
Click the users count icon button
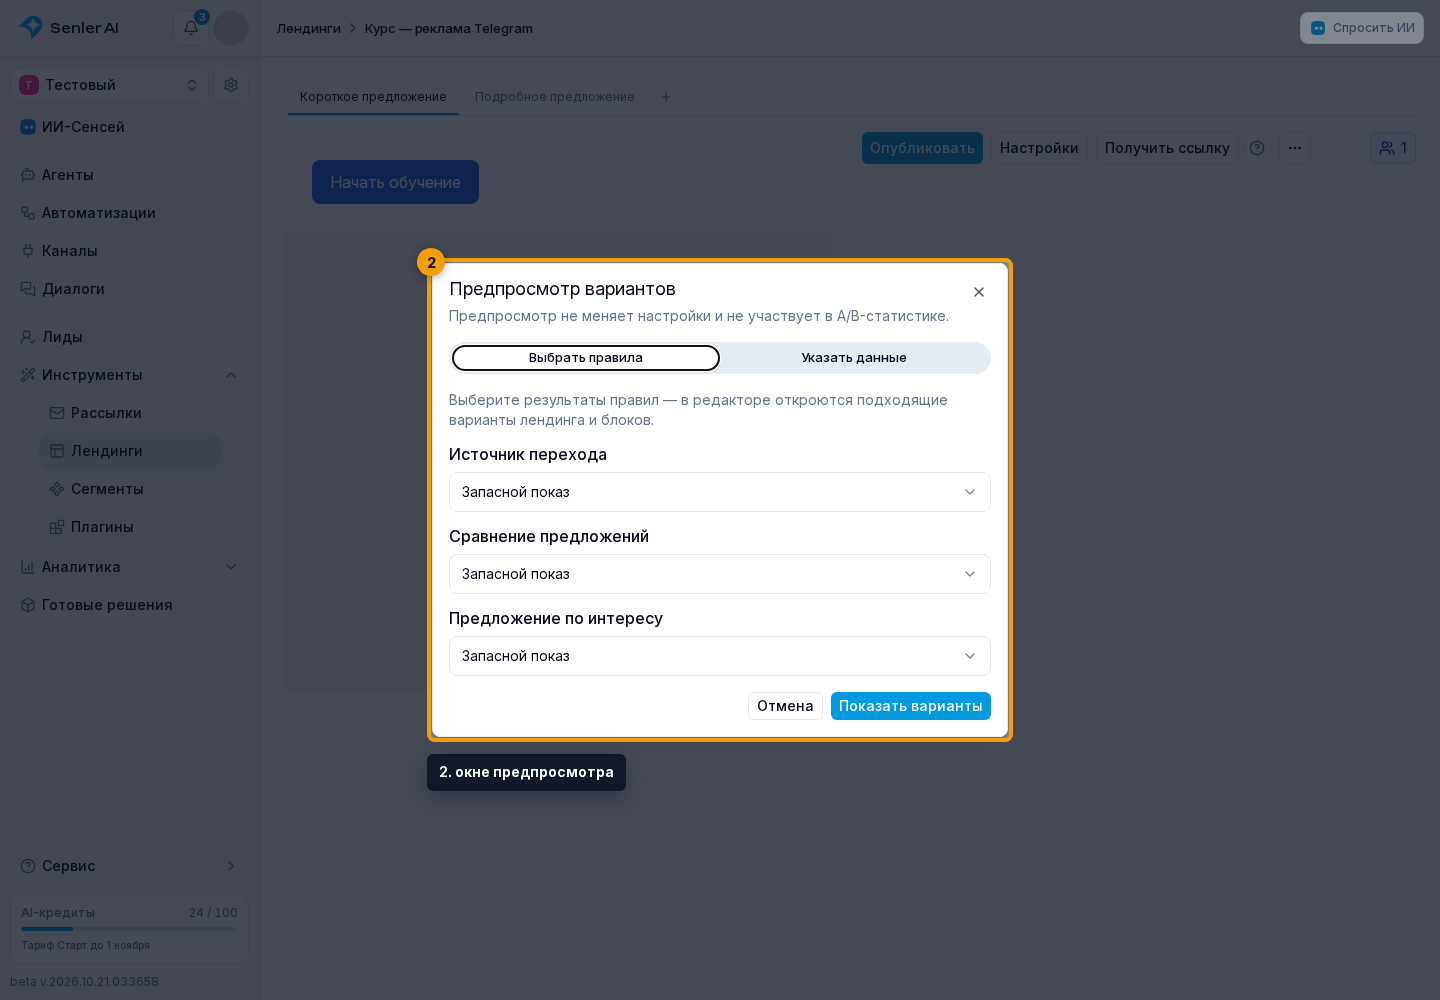pos(1393,148)
